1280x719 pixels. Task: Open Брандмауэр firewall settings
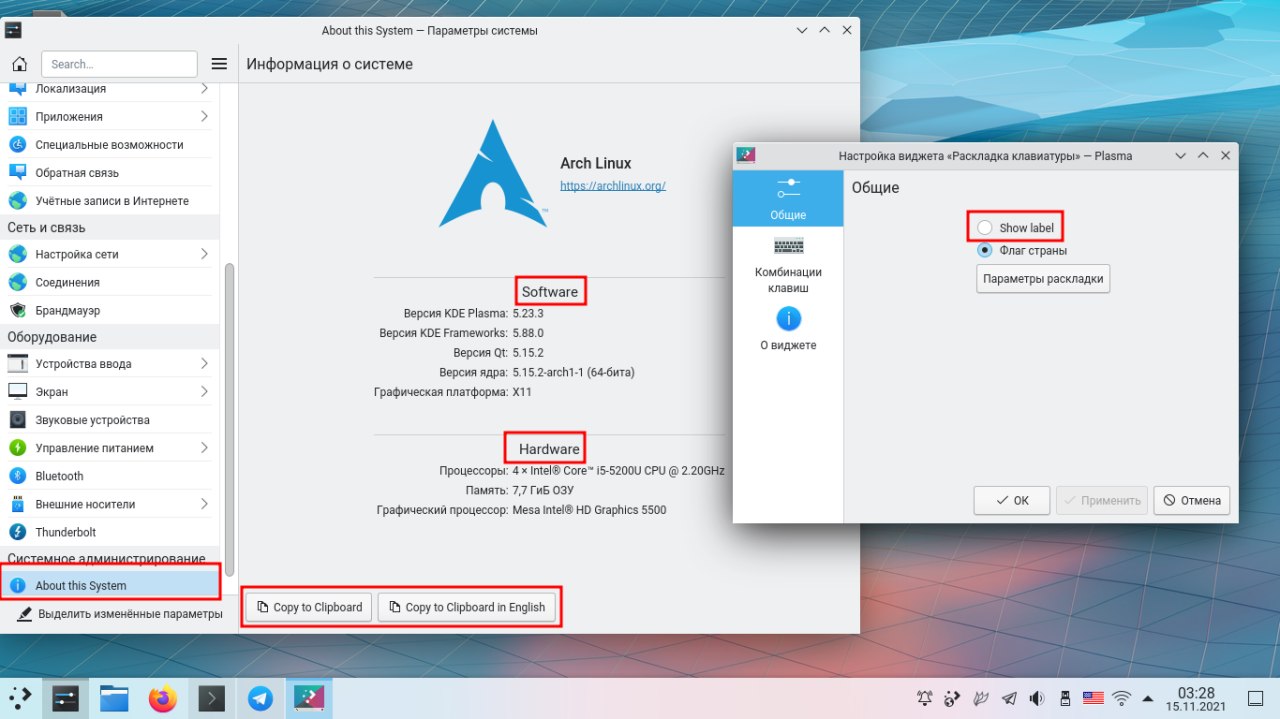click(x=109, y=310)
